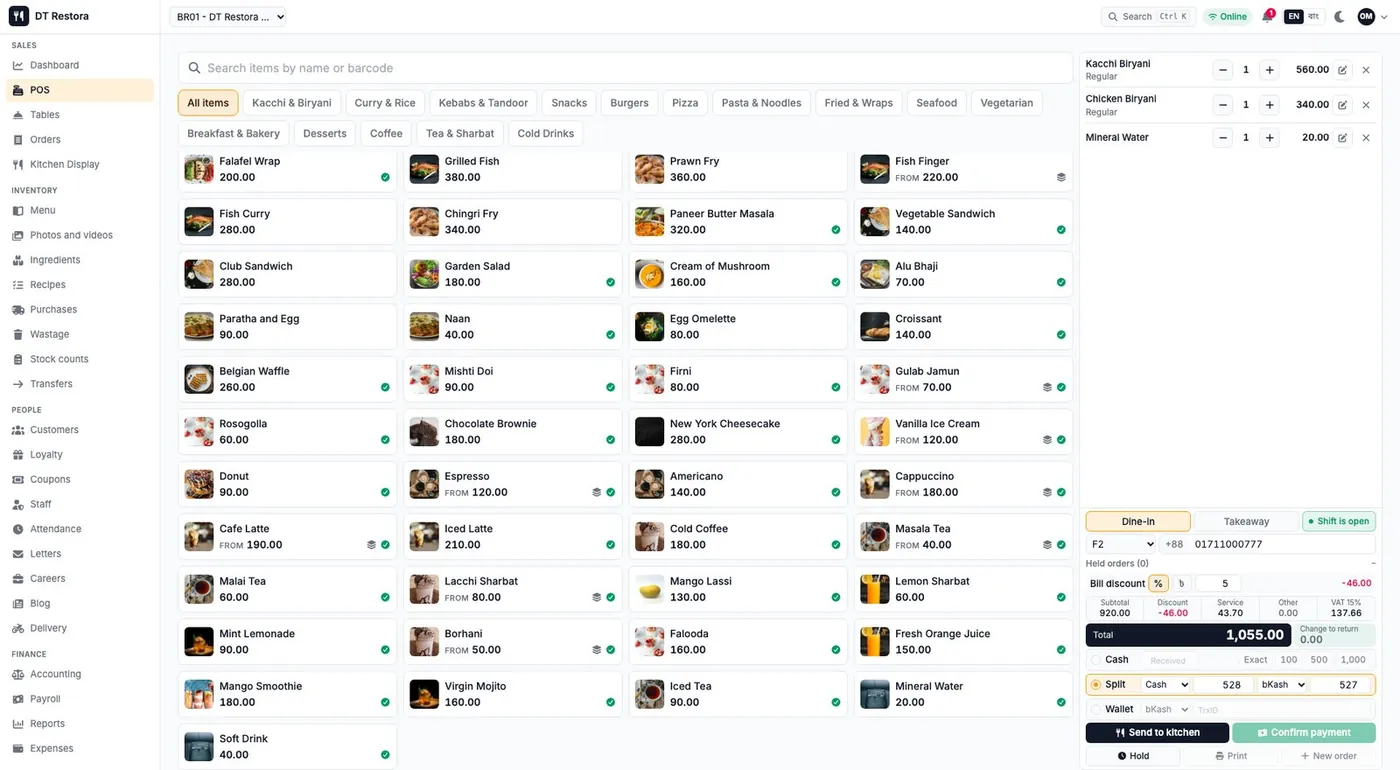Switch to dark mode with the moon icon
The width and height of the screenshot is (1400, 770).
(x=1340, y=17)
